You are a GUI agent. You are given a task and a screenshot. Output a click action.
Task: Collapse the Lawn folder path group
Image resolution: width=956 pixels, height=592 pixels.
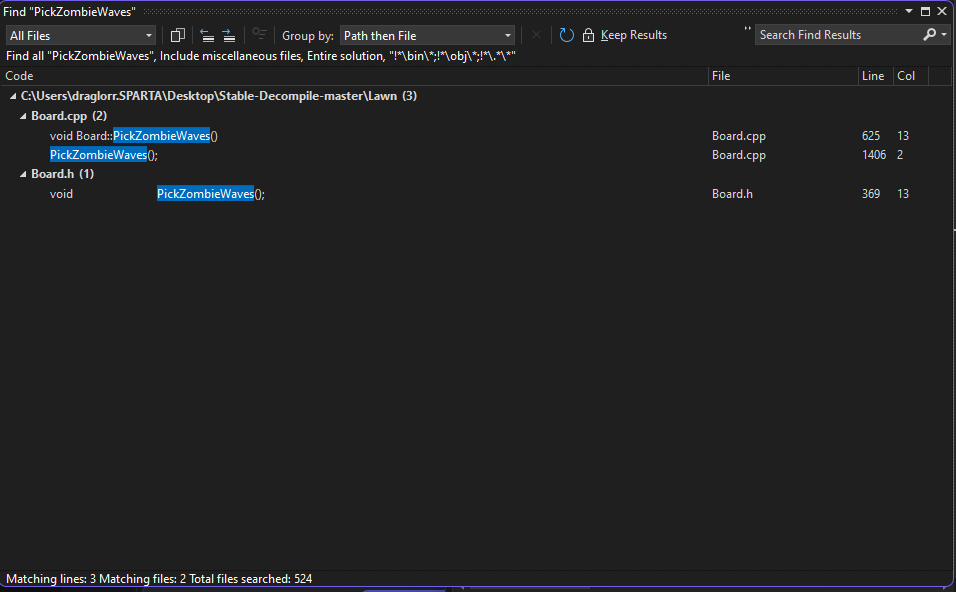[13, 96]
